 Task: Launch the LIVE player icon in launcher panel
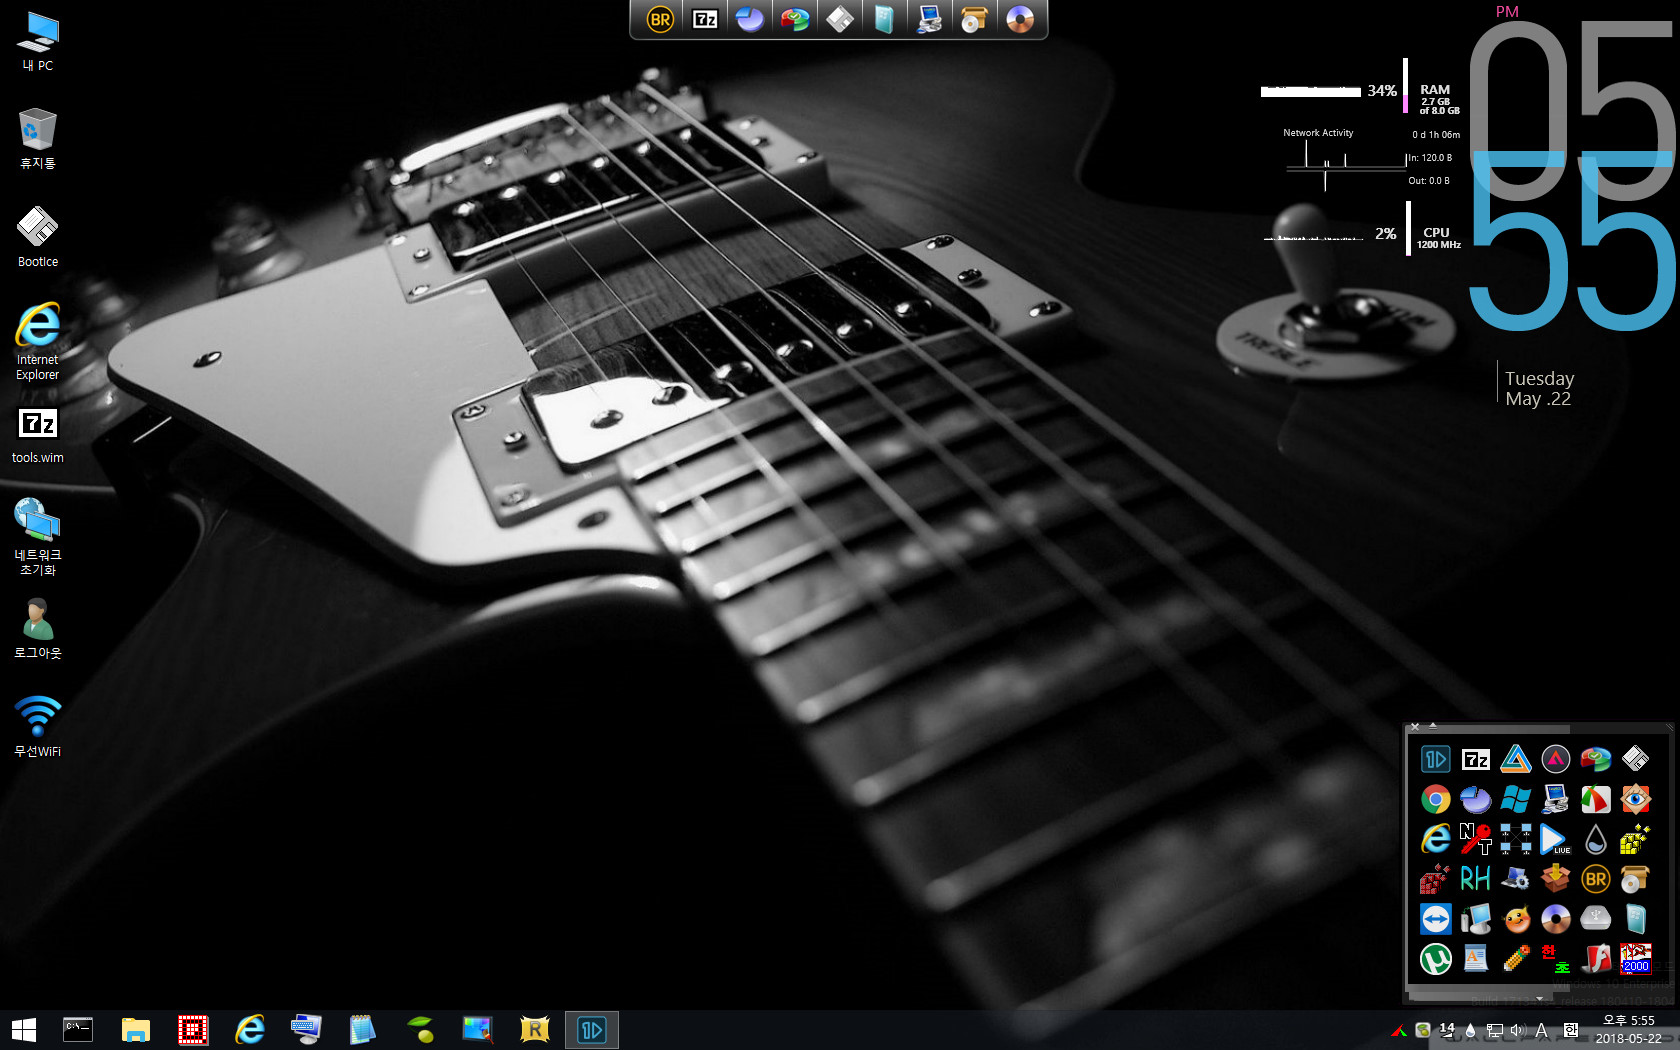pyautogui.click(x=1556, y=839)
